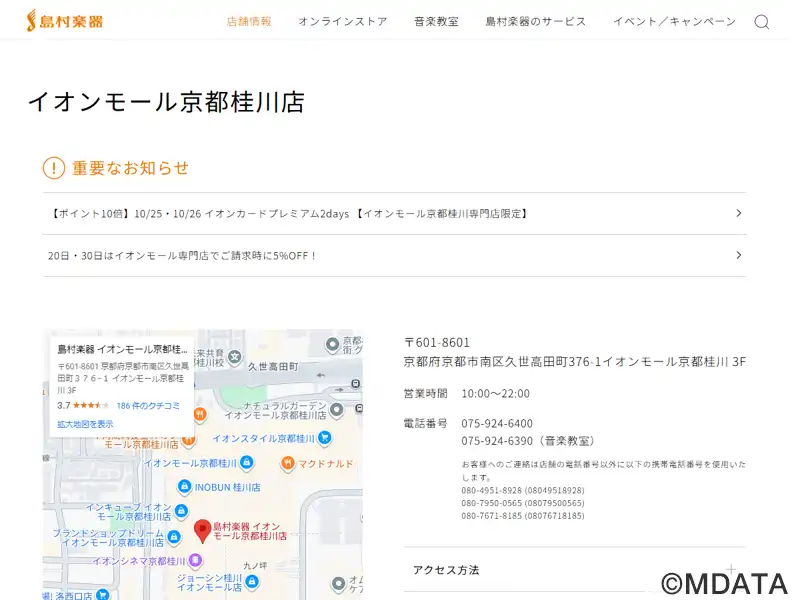
Task: Click the search magnifier icon in header
Action: (x=762, y=22)
